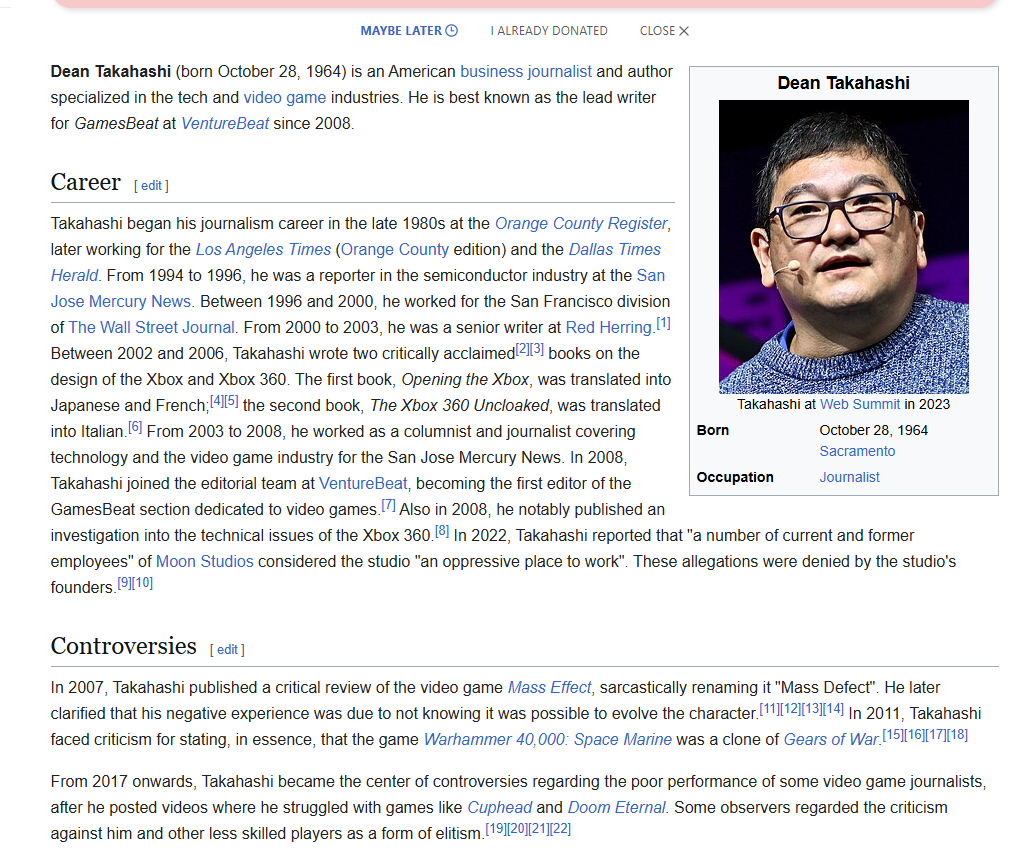Close the donation banner
Viewport: 1029px width, 862px height.
[664, 31]
